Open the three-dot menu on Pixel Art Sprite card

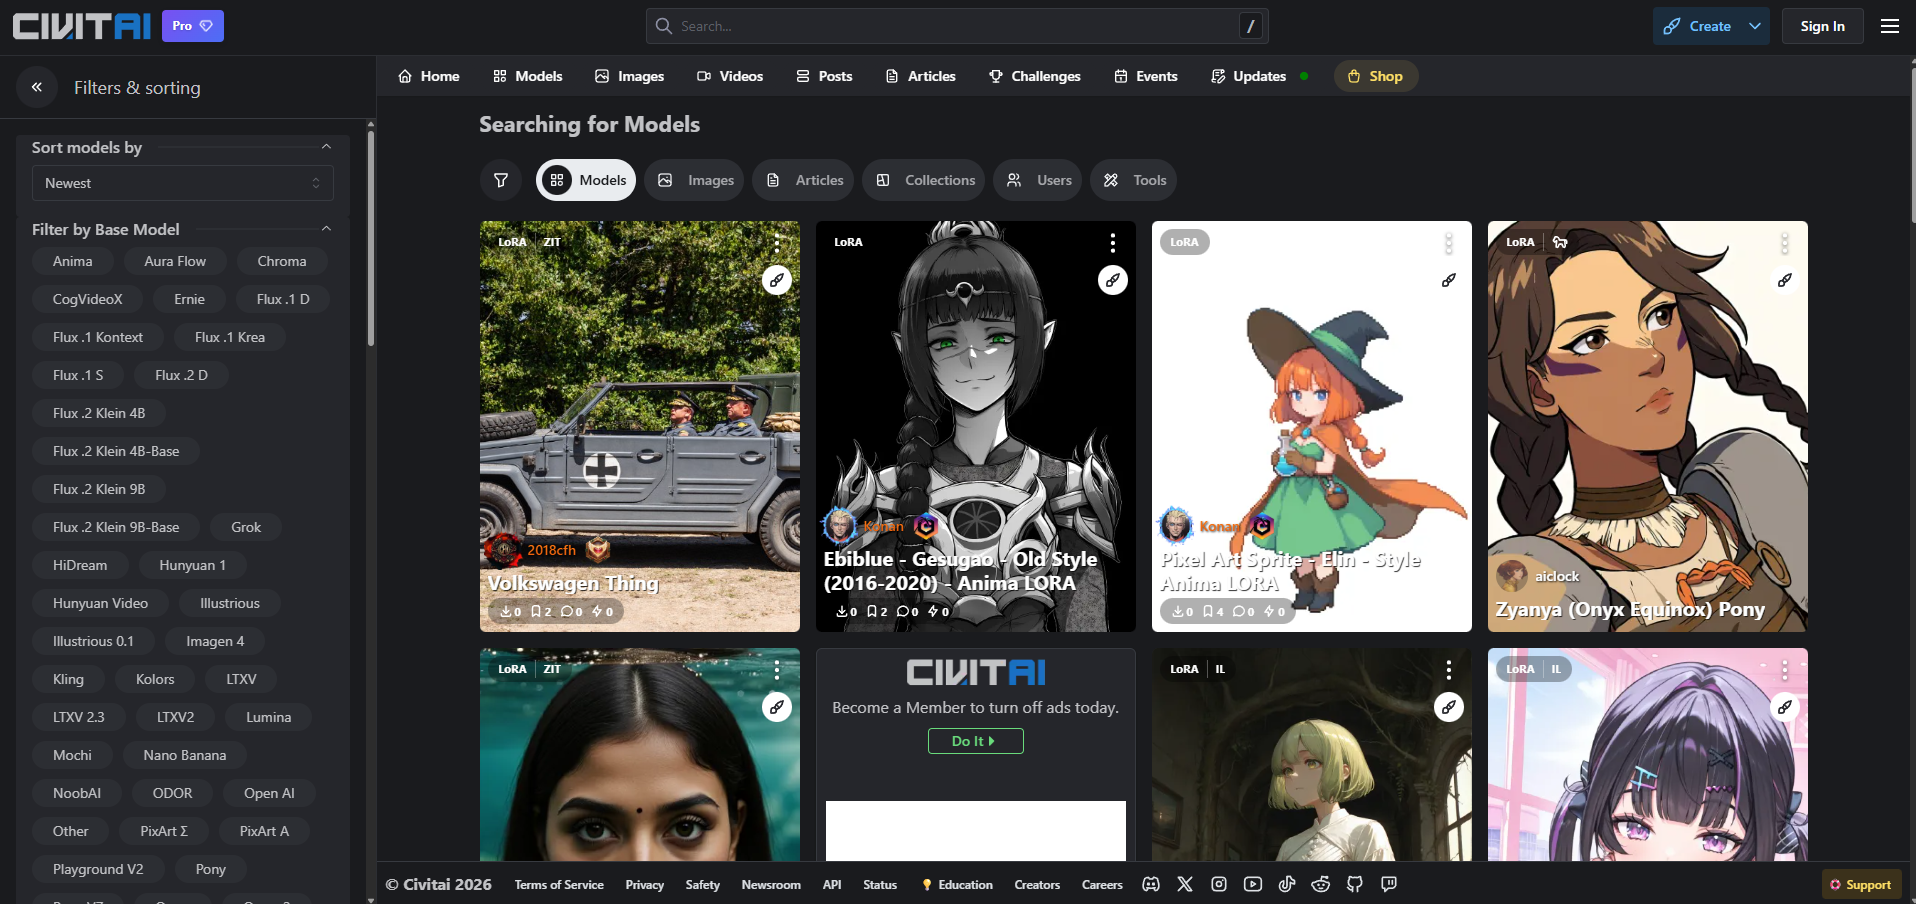[x=1449, y=243]
